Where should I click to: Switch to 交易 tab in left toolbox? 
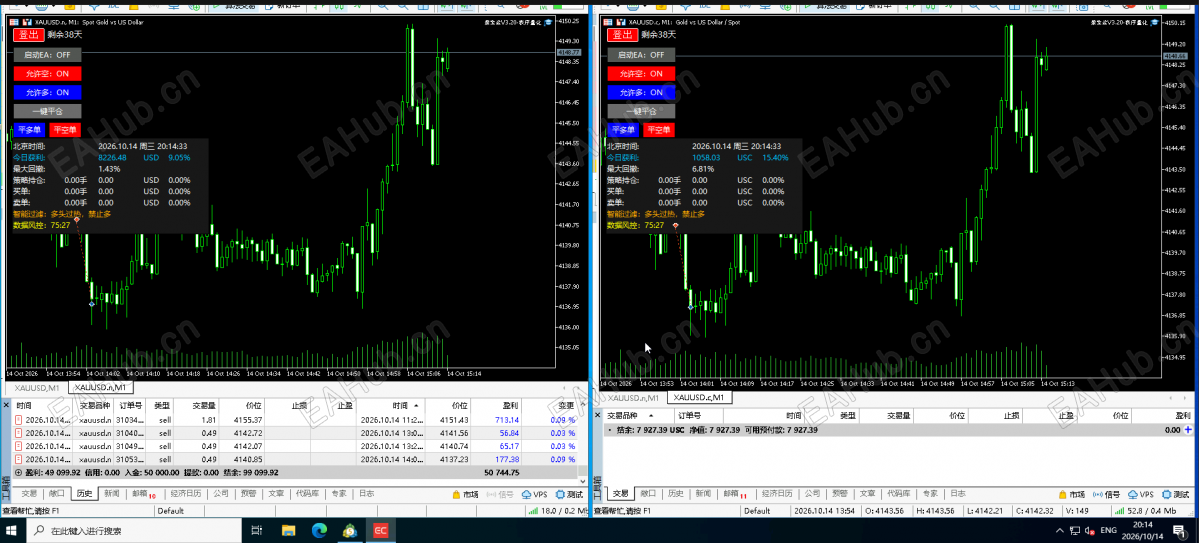tap(29, 494)
